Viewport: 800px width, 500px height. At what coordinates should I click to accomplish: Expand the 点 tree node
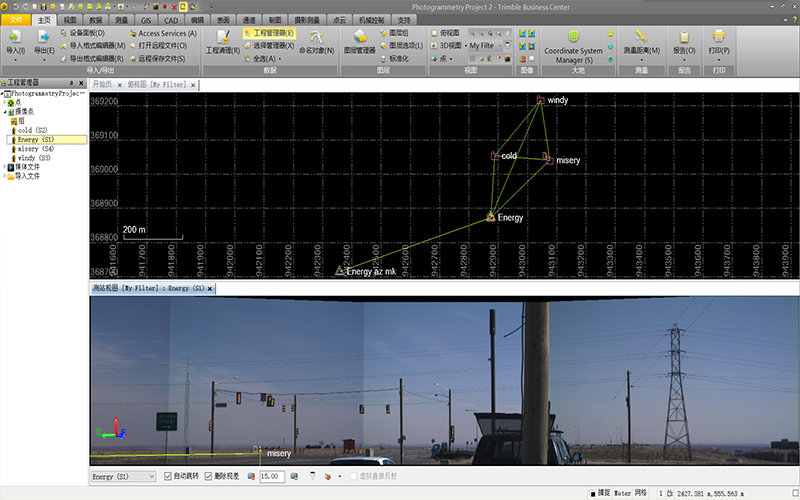(x=5, y=103)
